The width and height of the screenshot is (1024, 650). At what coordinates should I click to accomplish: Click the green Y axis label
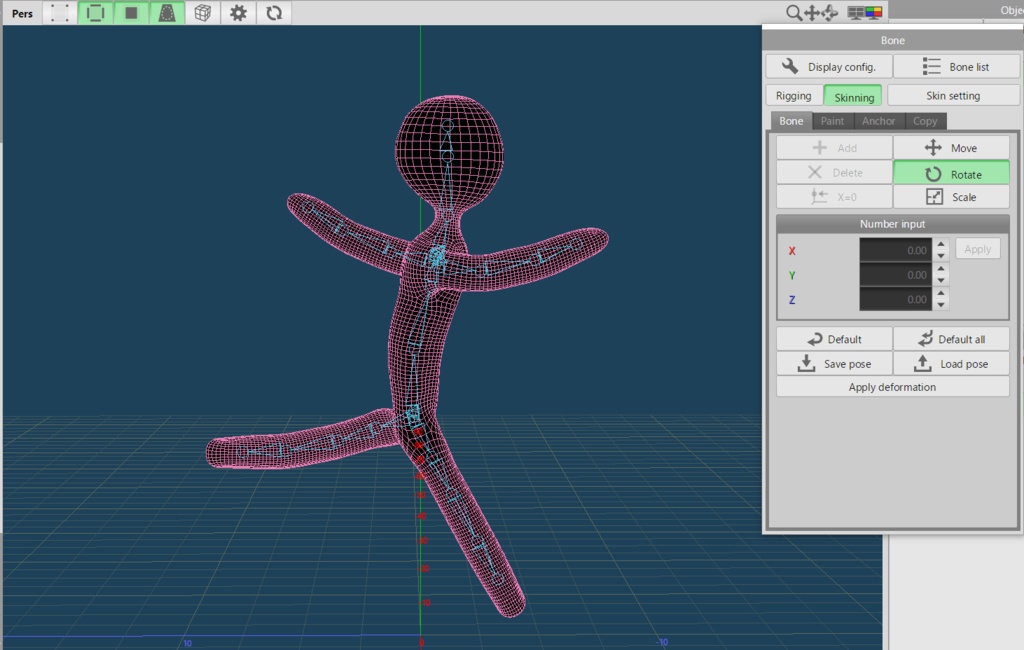792,275
